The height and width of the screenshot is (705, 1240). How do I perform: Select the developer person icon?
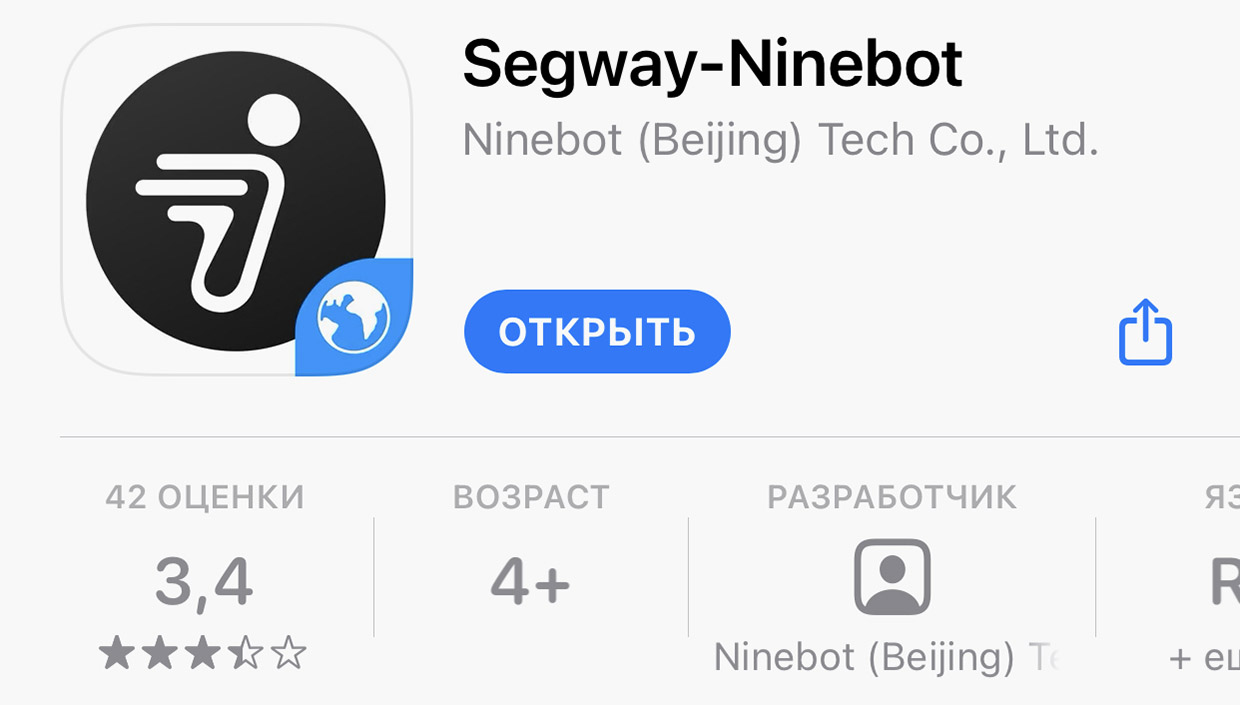pyautogui.click(x=892, y=577)
